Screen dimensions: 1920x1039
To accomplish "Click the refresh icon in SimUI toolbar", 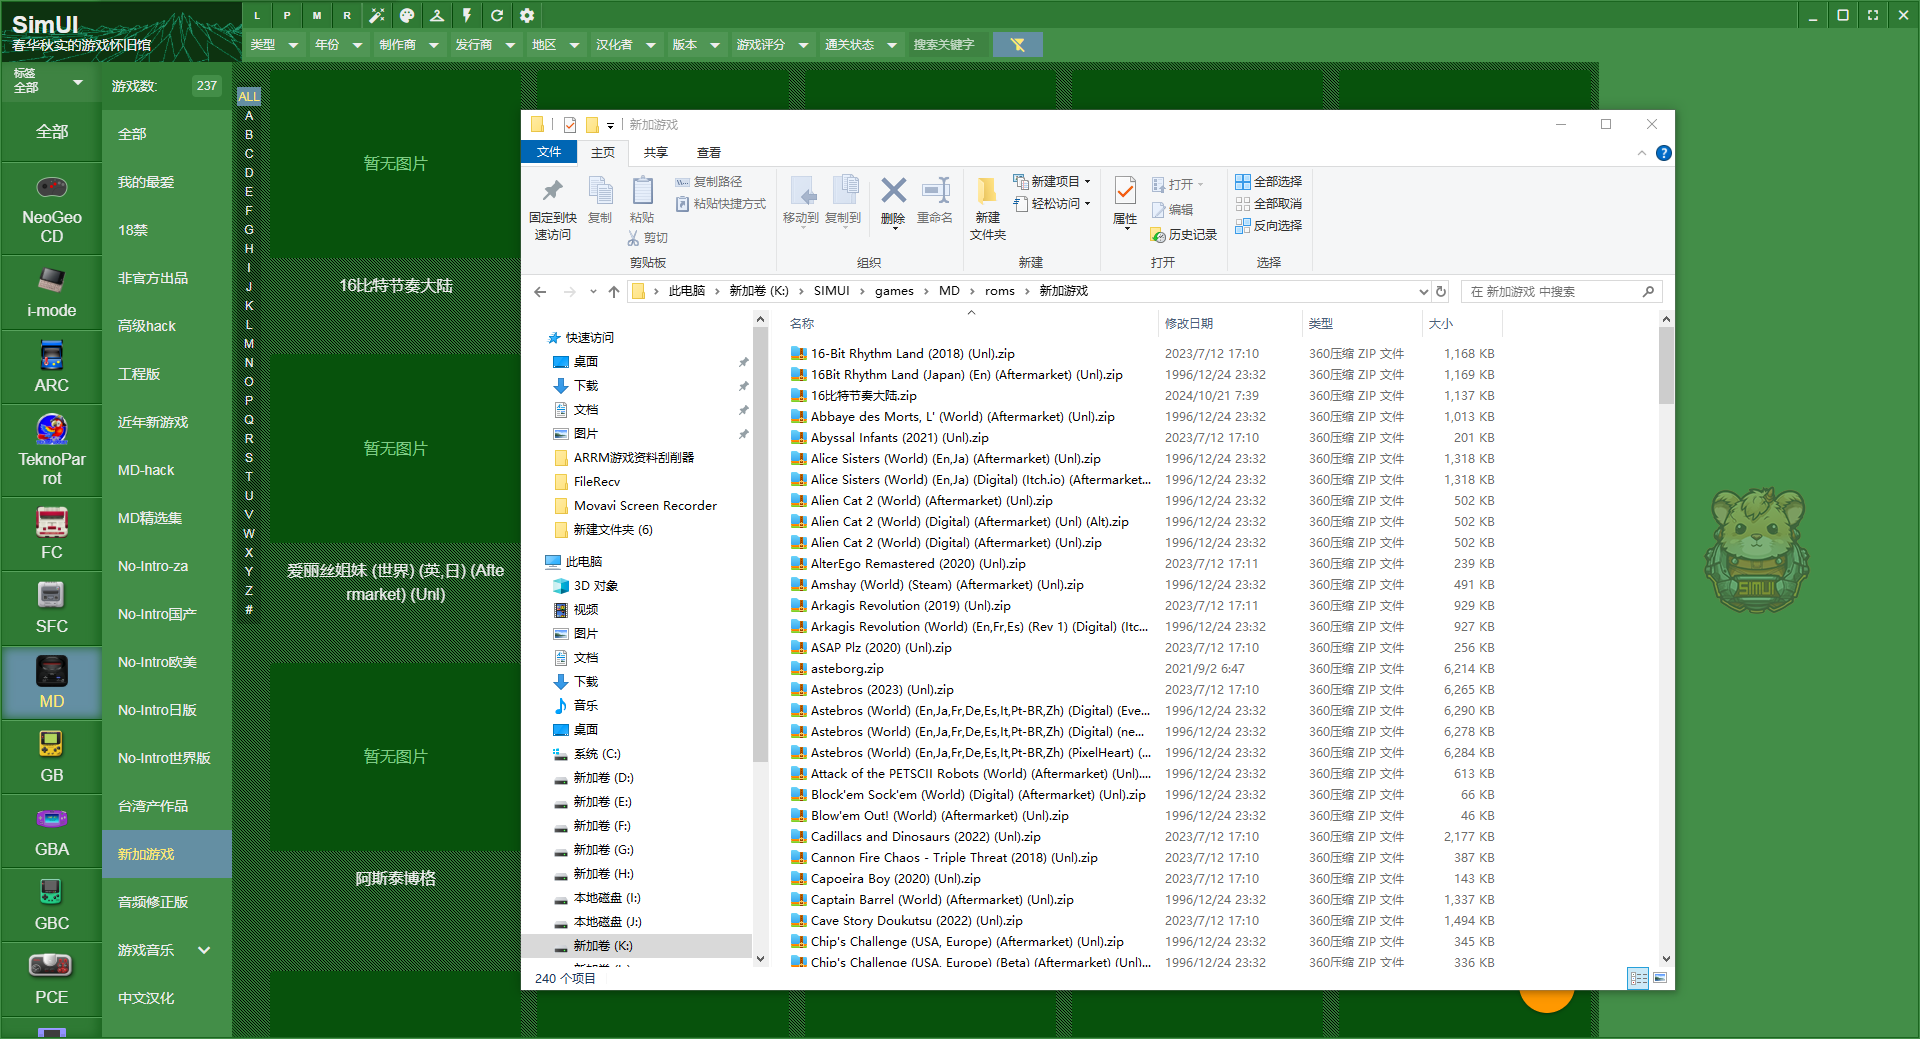I will (497, 15).
